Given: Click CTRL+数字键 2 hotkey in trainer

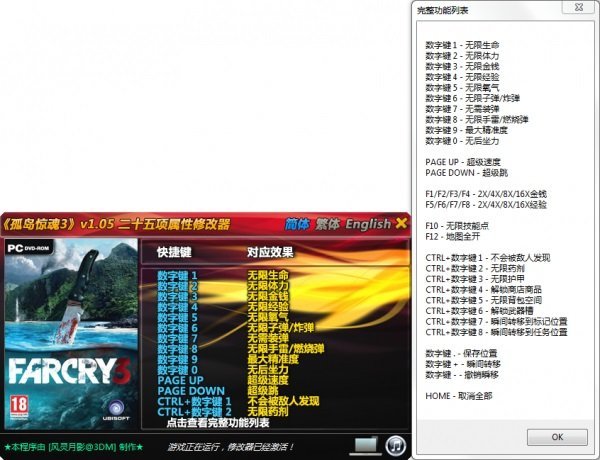Looking at the screenshot, I should tap(194, 412).
